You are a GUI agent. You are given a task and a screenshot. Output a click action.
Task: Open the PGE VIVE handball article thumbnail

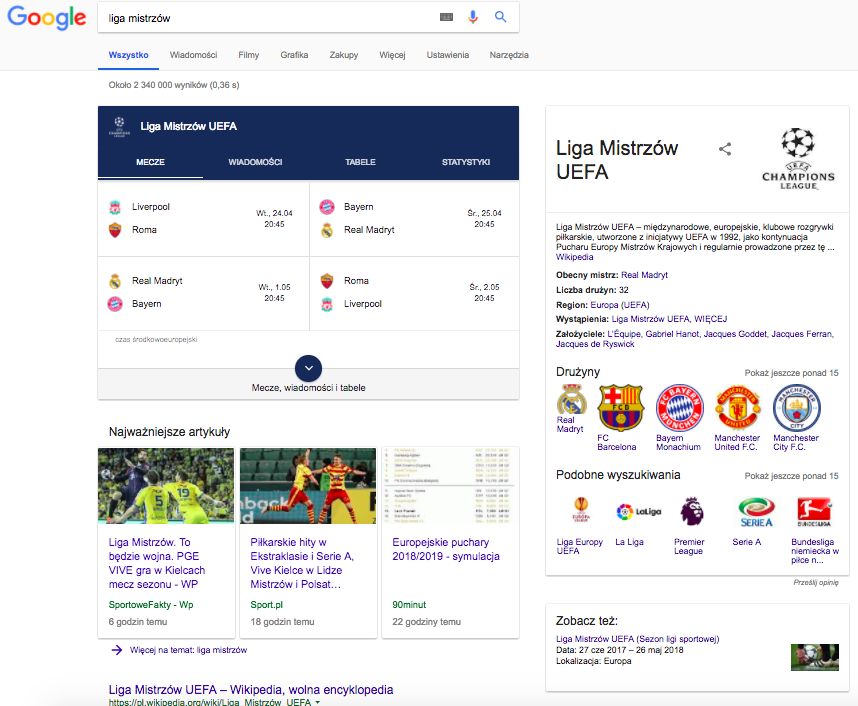[x=166, y=486]
